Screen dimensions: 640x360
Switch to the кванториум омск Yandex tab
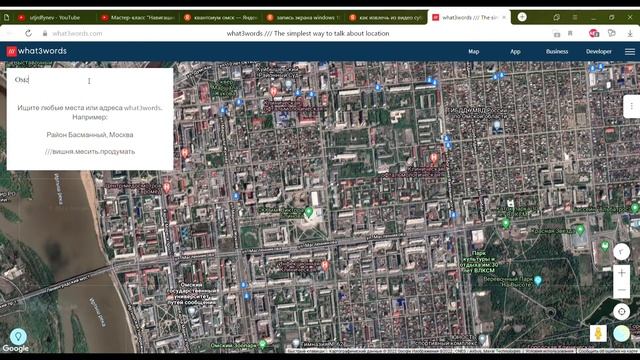coord(221,18)
